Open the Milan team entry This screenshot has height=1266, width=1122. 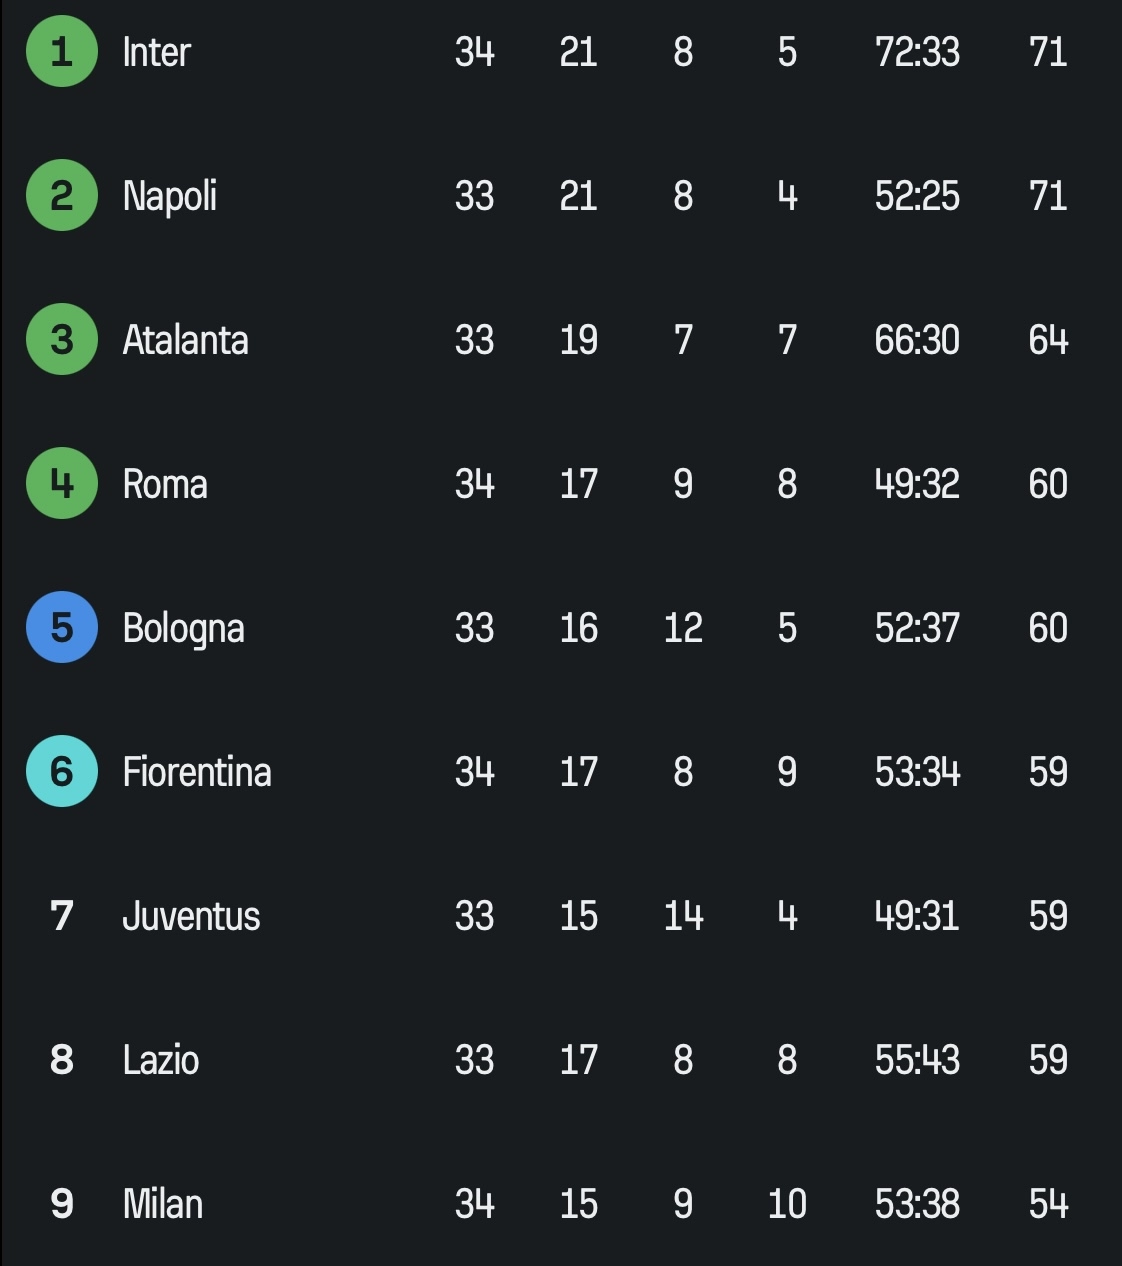point(162,1204)
